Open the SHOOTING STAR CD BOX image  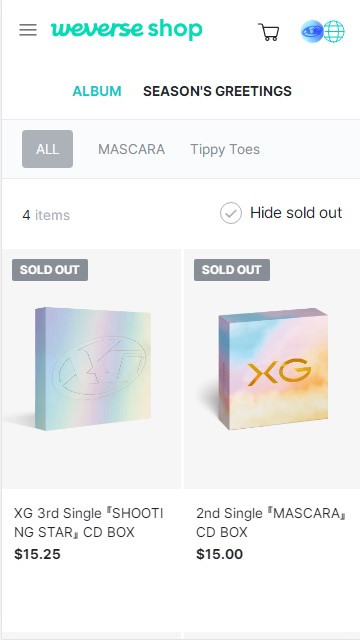[x=91, y=369]
